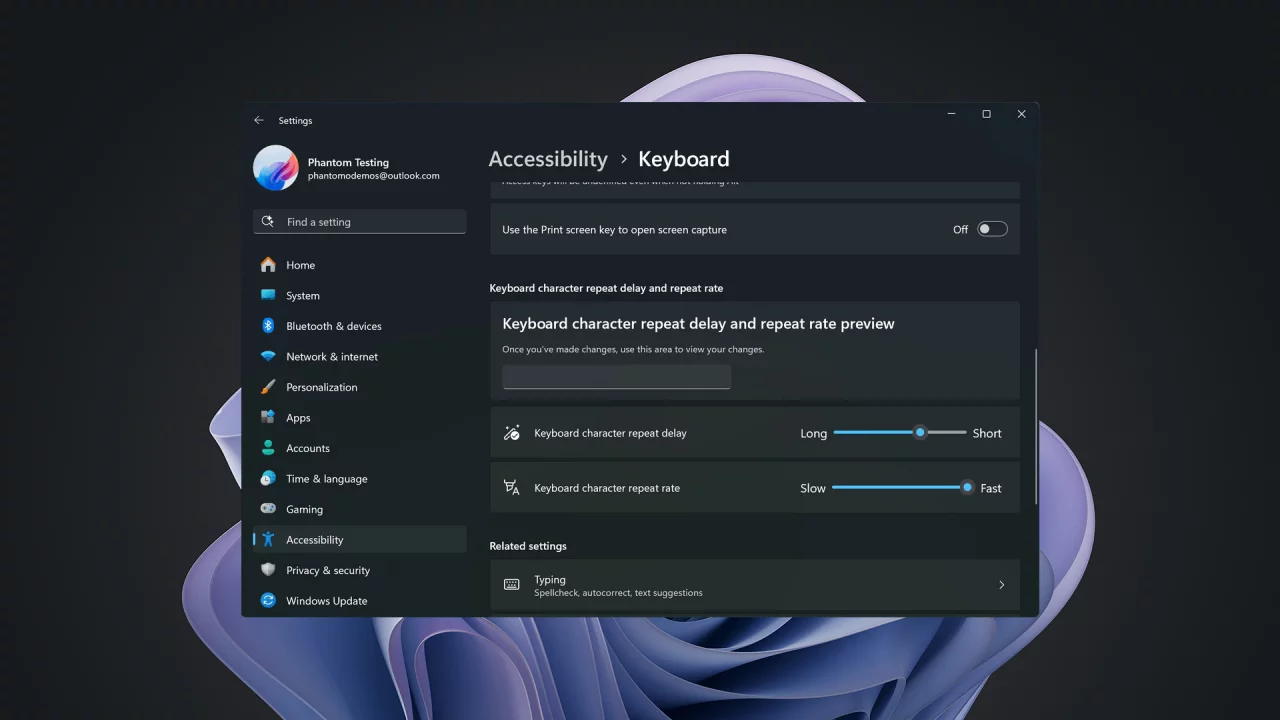Open the Typing related settings row
Viewport: 1280px width, 720px height.
[755, 585]
